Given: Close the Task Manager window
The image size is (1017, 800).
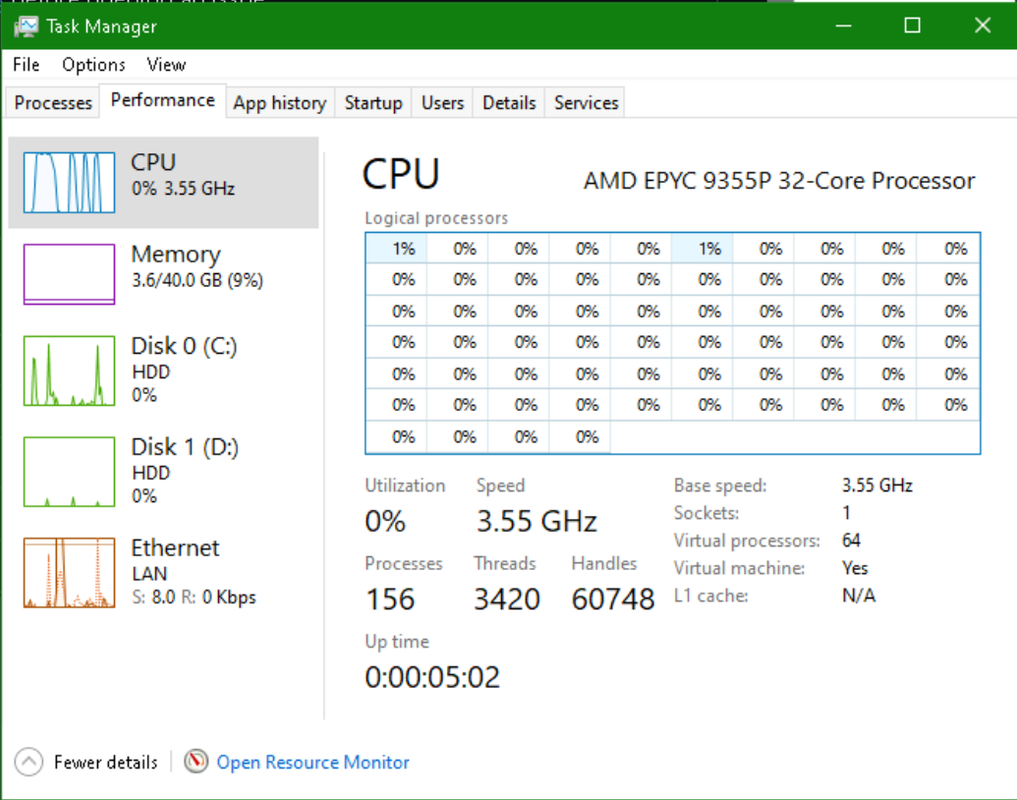Looking at the screenshot, I should (x=983, y=26).
